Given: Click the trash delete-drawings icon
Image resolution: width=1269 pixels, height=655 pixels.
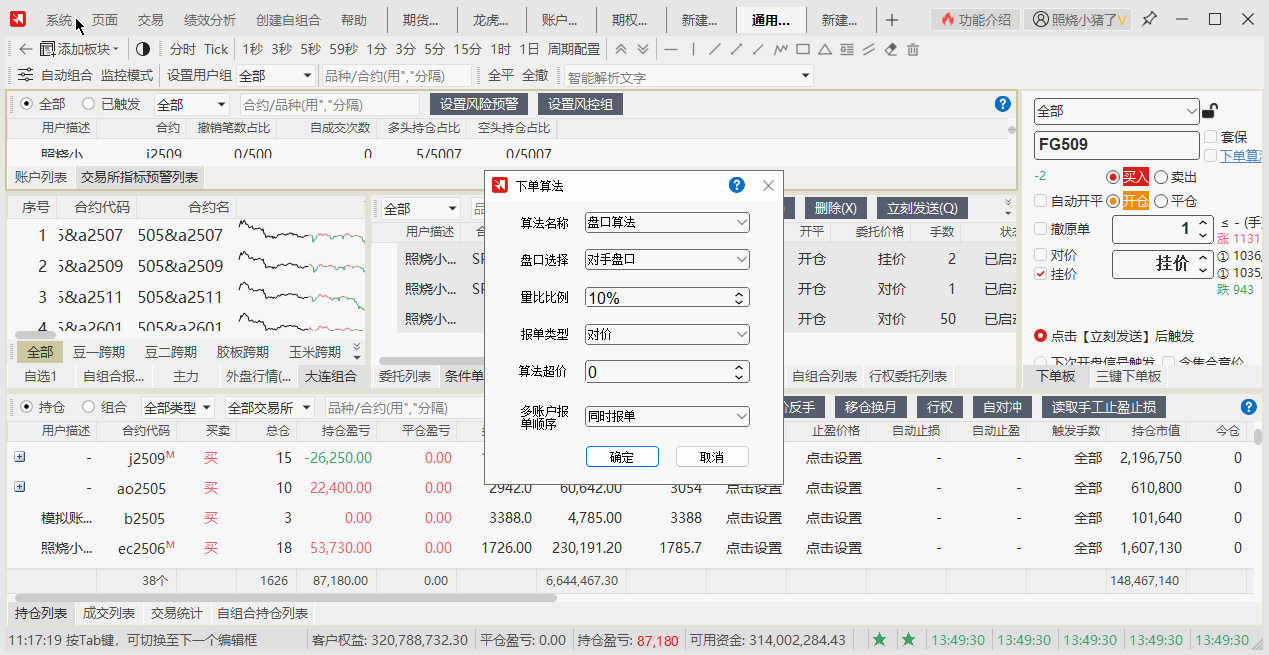Looking at the screenshot, I should click(x=912, y=49).
